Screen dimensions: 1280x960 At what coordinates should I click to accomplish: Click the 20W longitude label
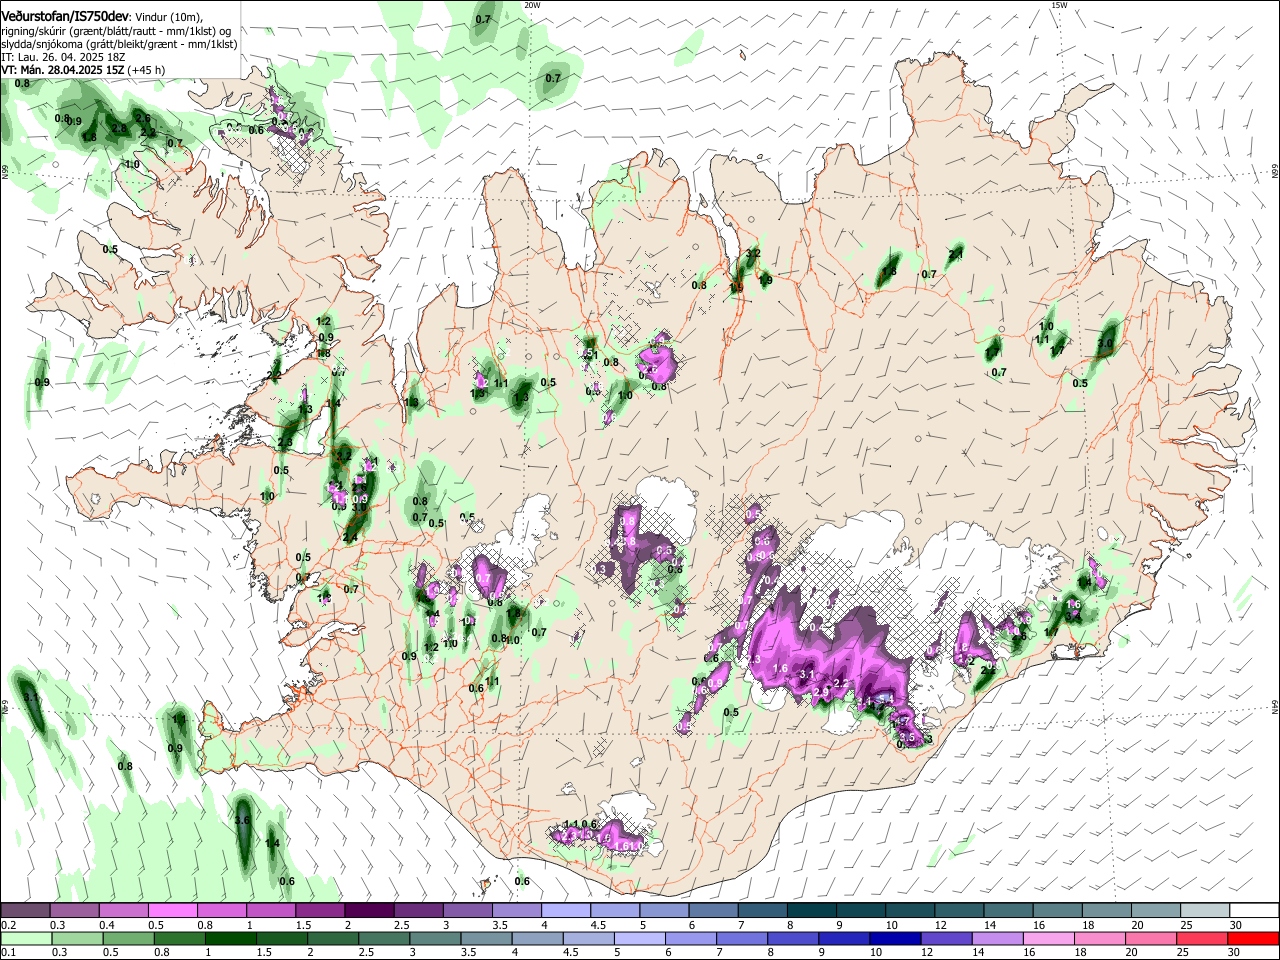tap(532, 5)
